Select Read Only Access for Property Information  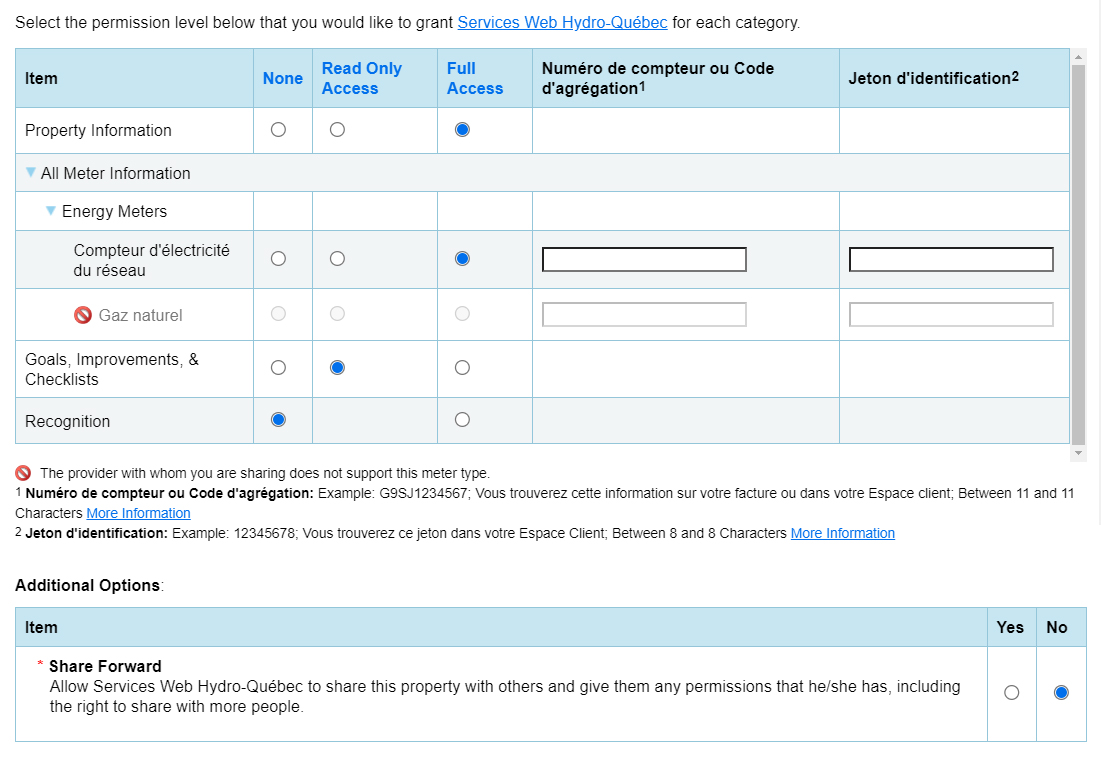pyautogui.click(x=337, y=130)
